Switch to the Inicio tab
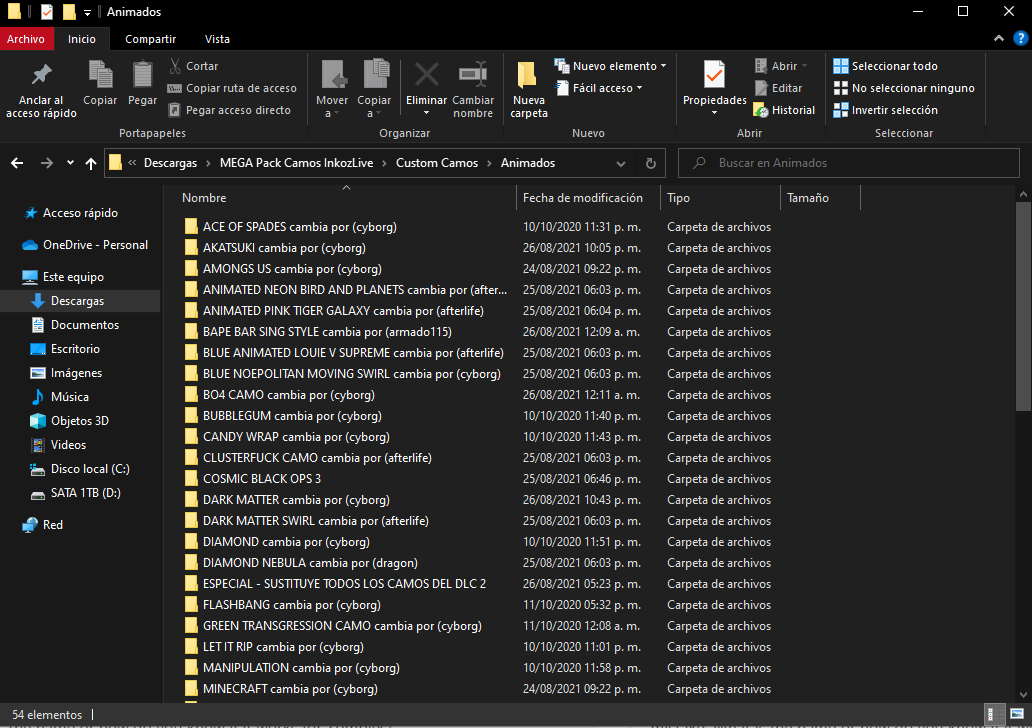The width and height of the screenshot is (1032, 728). [x=82, y=39]
